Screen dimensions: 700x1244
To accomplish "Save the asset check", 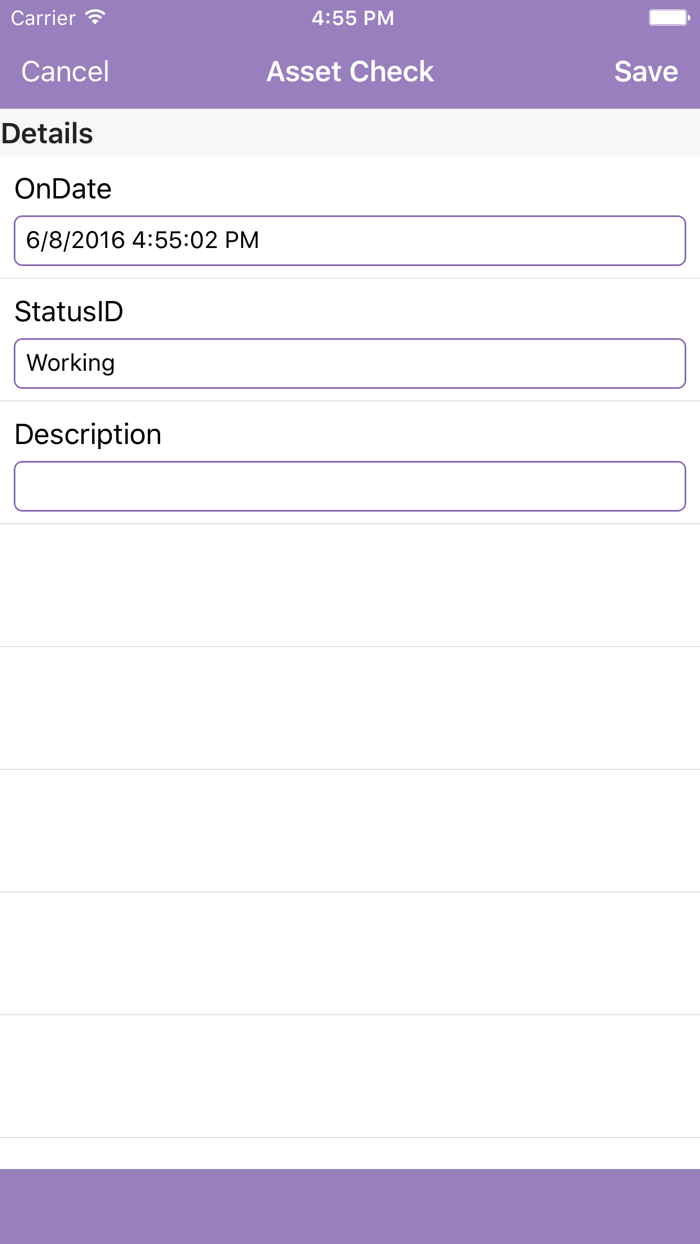I will click(x=645, y=72).
